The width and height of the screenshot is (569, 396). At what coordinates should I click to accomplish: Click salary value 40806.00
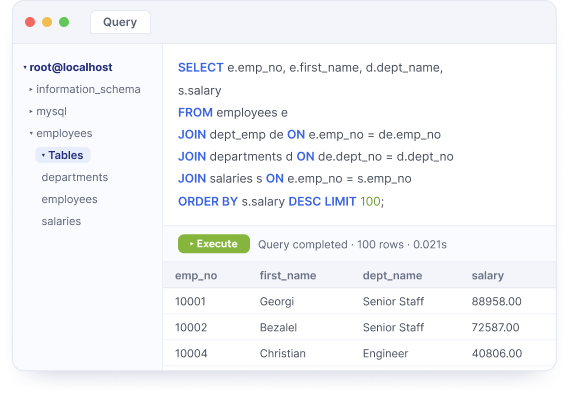pyautogui.click(x=497, y=354)
